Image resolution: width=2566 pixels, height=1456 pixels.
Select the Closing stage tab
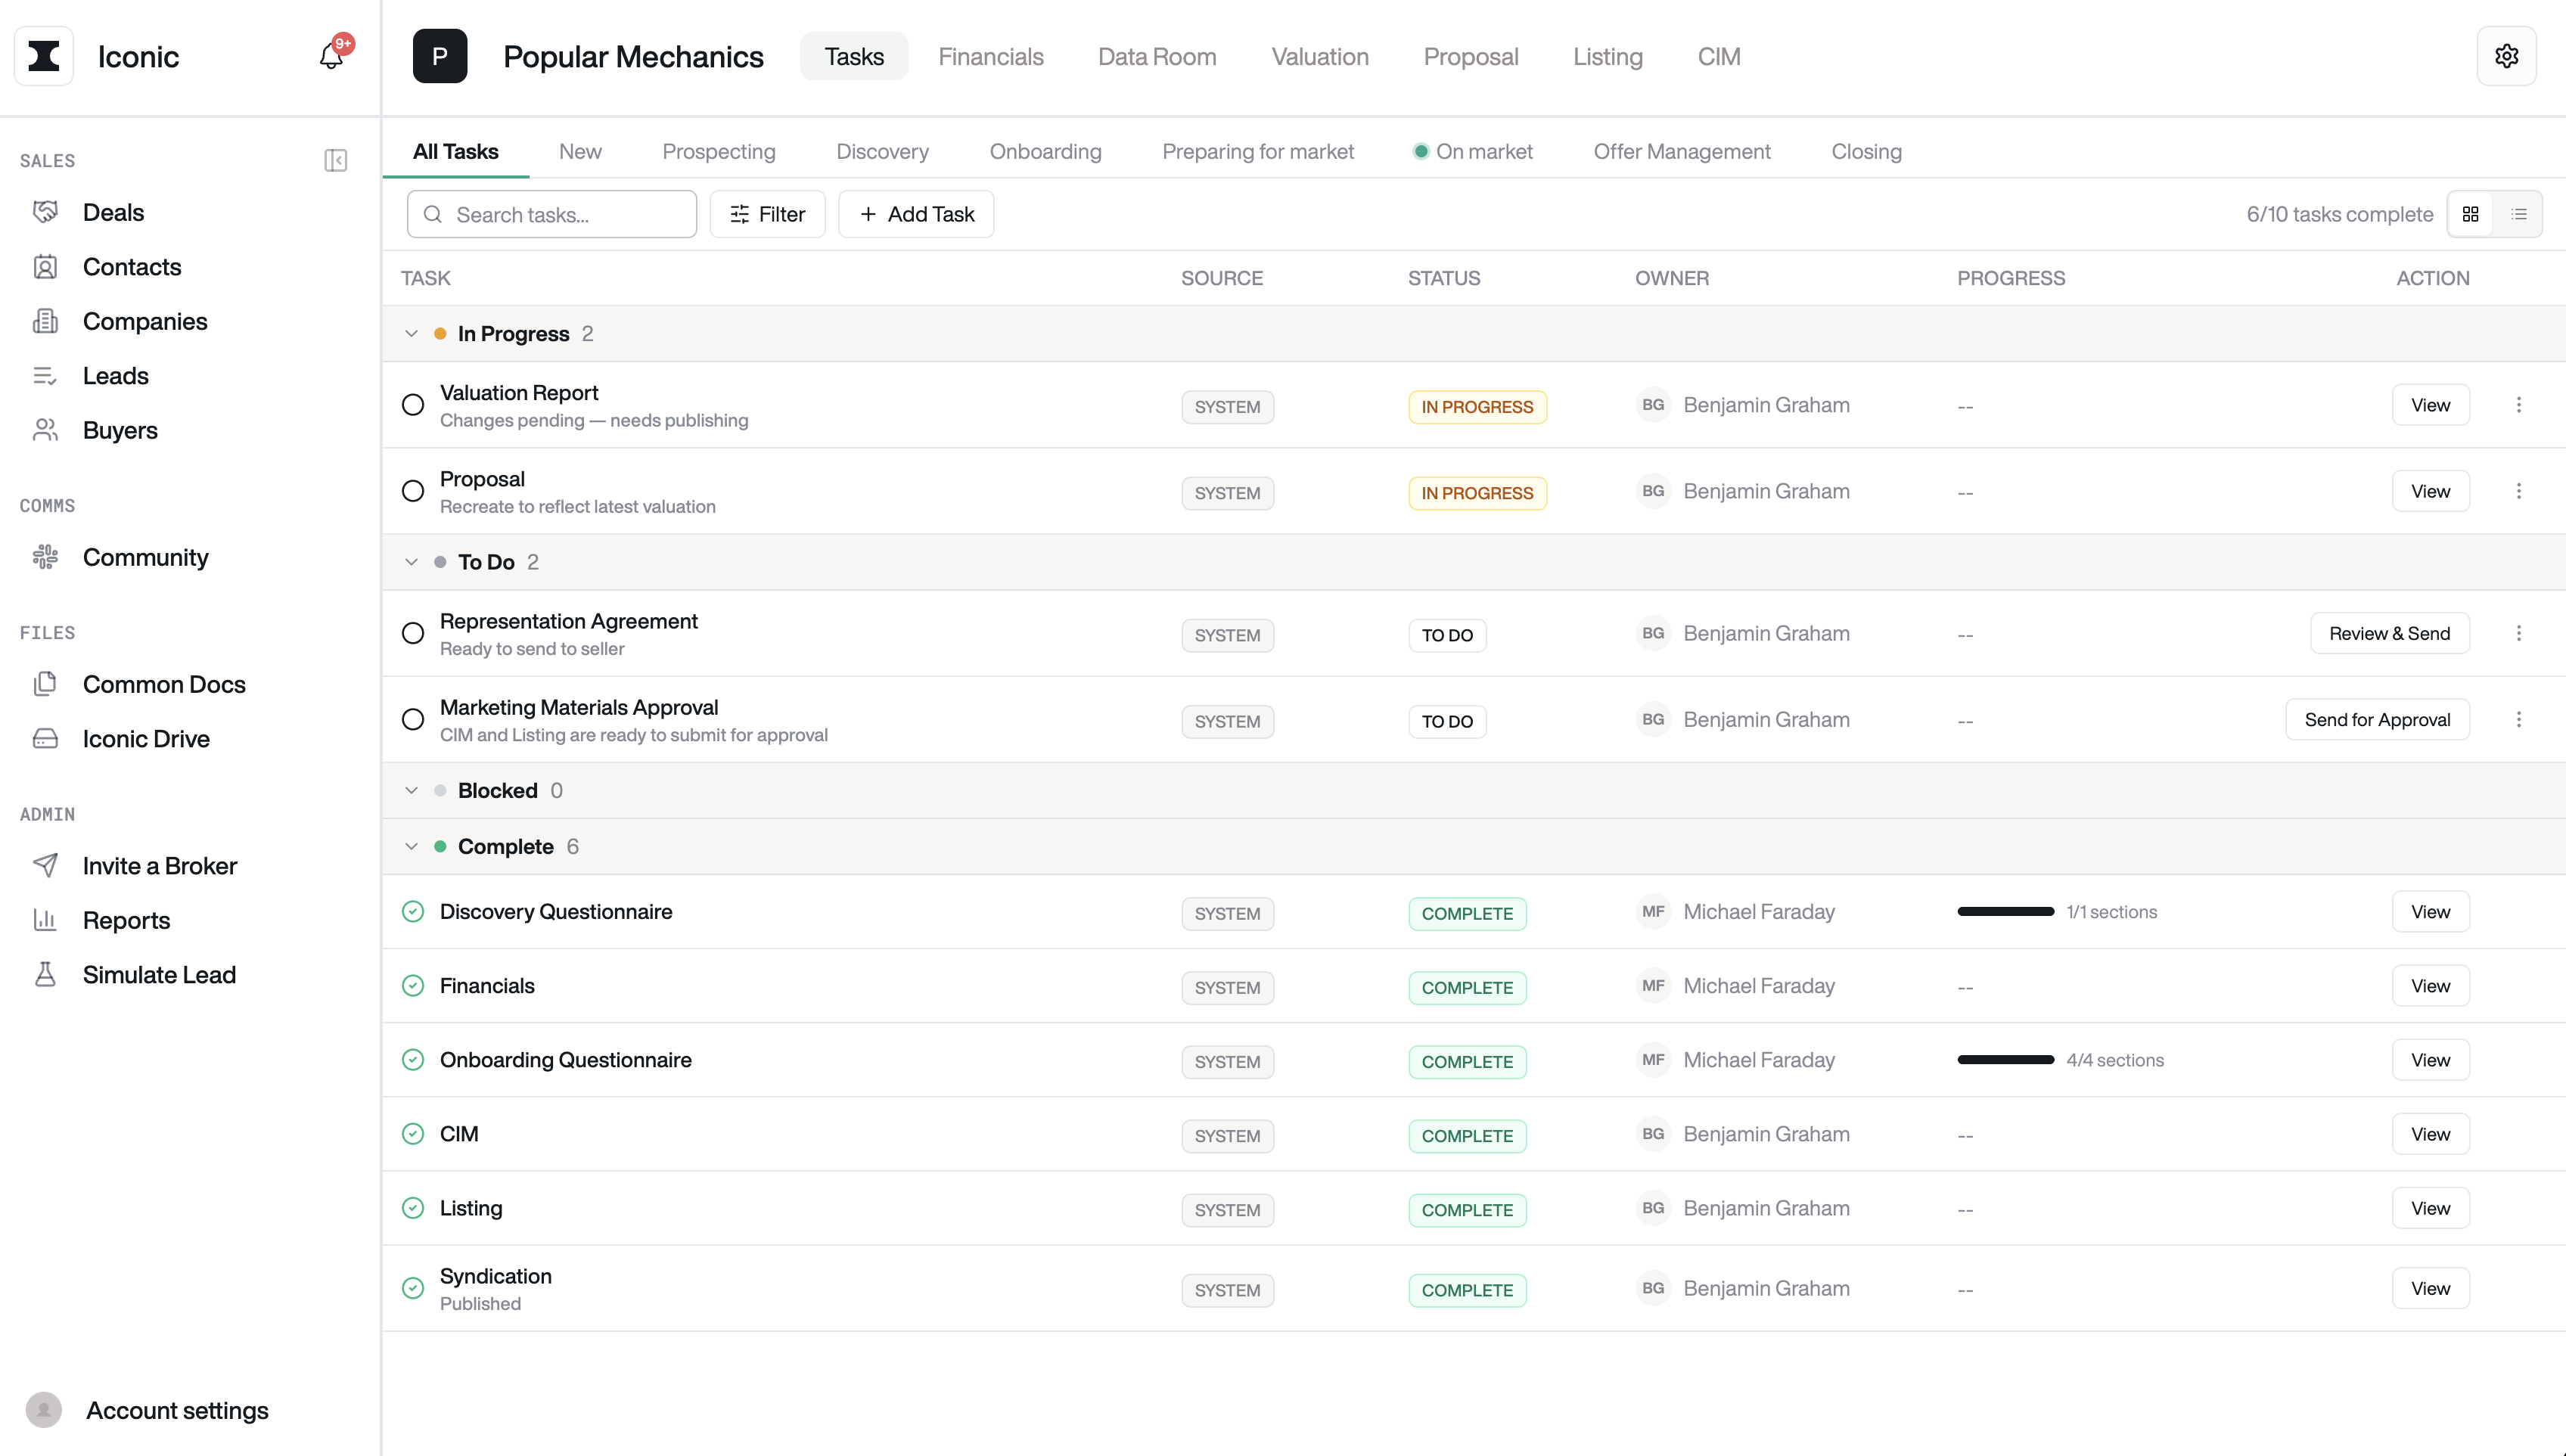click(1866, 152)
